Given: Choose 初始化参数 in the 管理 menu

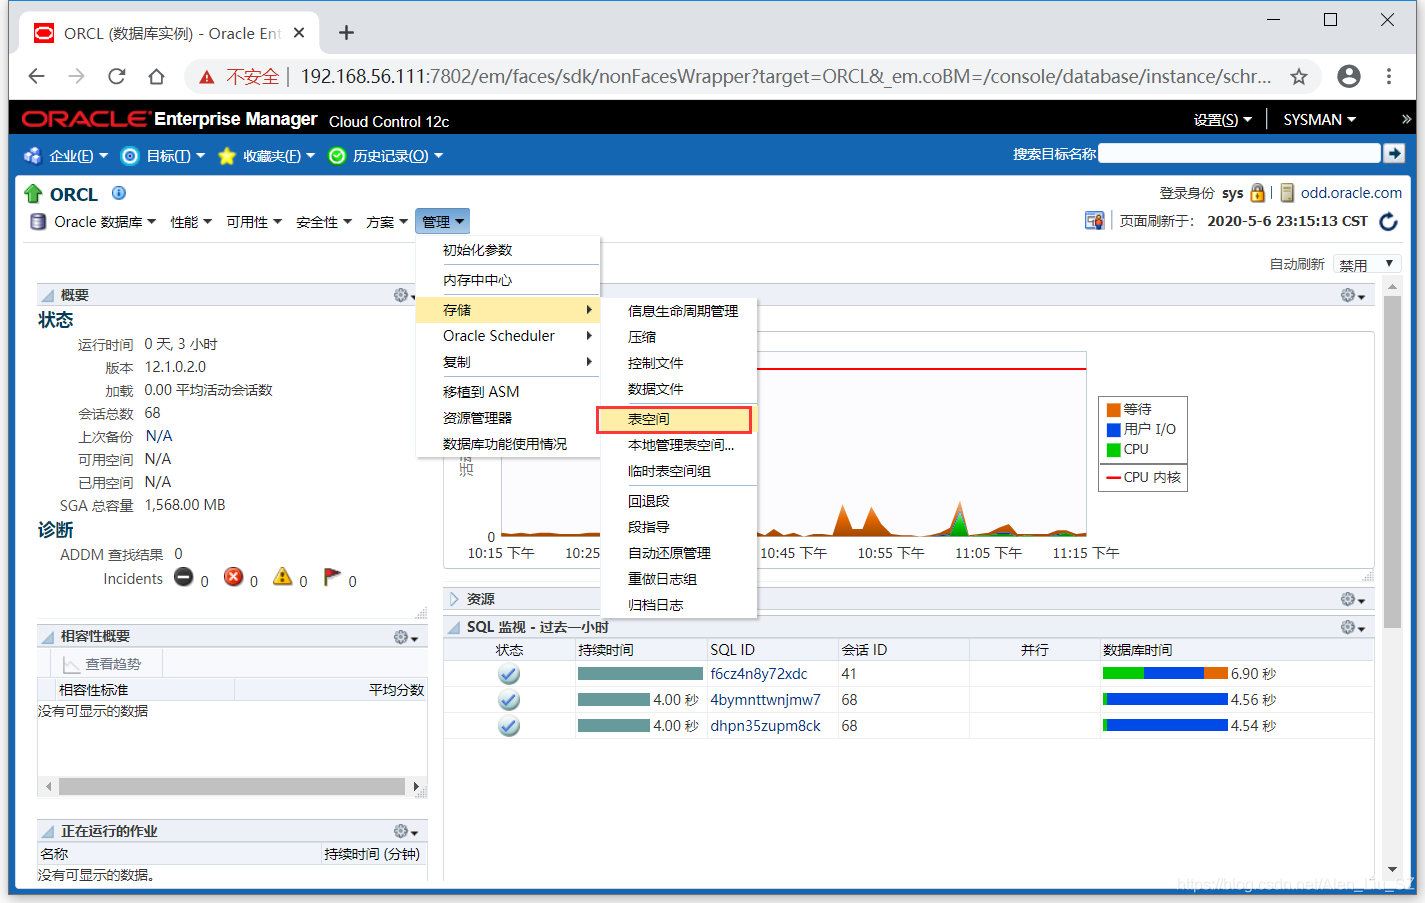Looking at the screenshot, I should coord(478,250).
